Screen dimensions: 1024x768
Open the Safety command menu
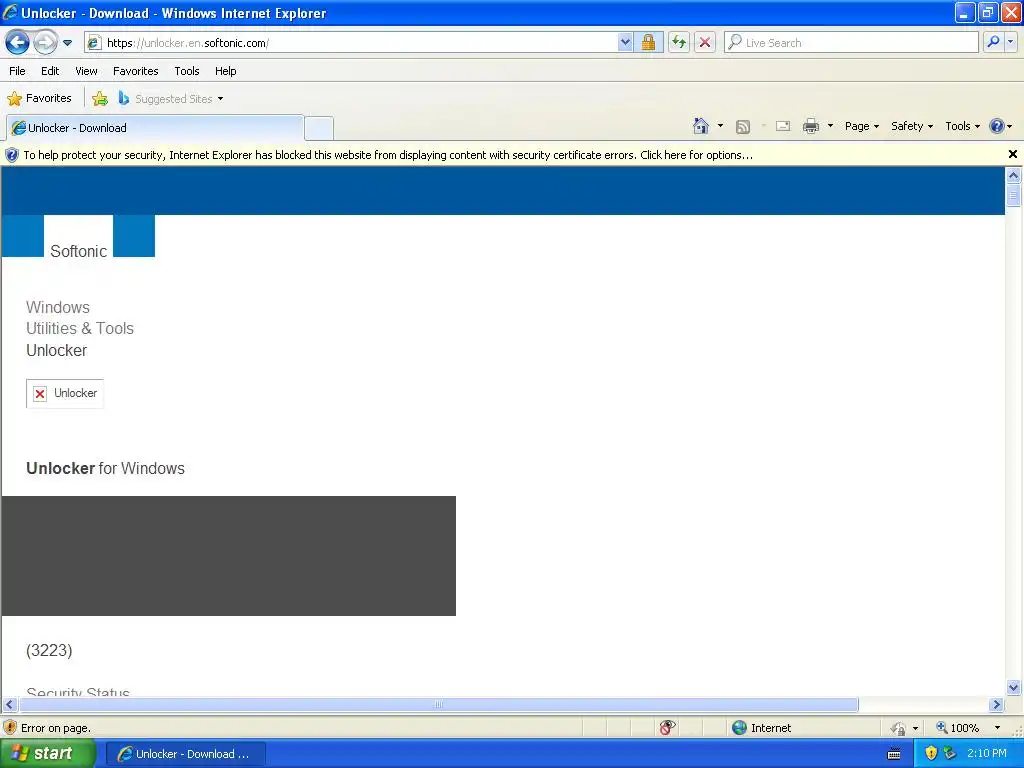pos(912,126)
